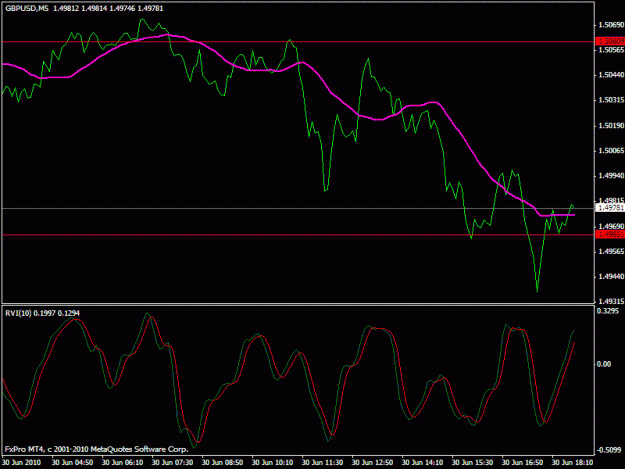The height and width of the screenshot is (469, 625).
Task: Click the -0.5099 RVI scale value
Action: click(609, 450)
